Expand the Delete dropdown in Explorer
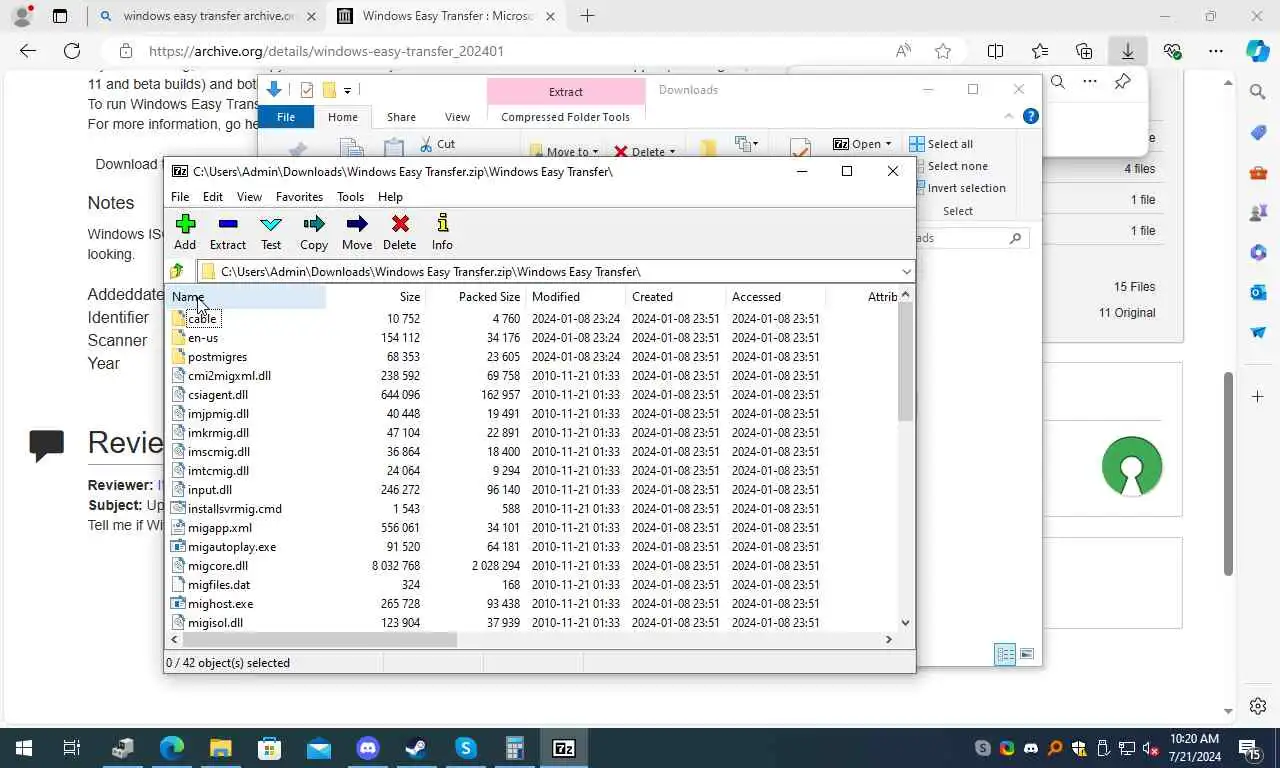Viewport: 1280px width, 768px height. (672, 152)
